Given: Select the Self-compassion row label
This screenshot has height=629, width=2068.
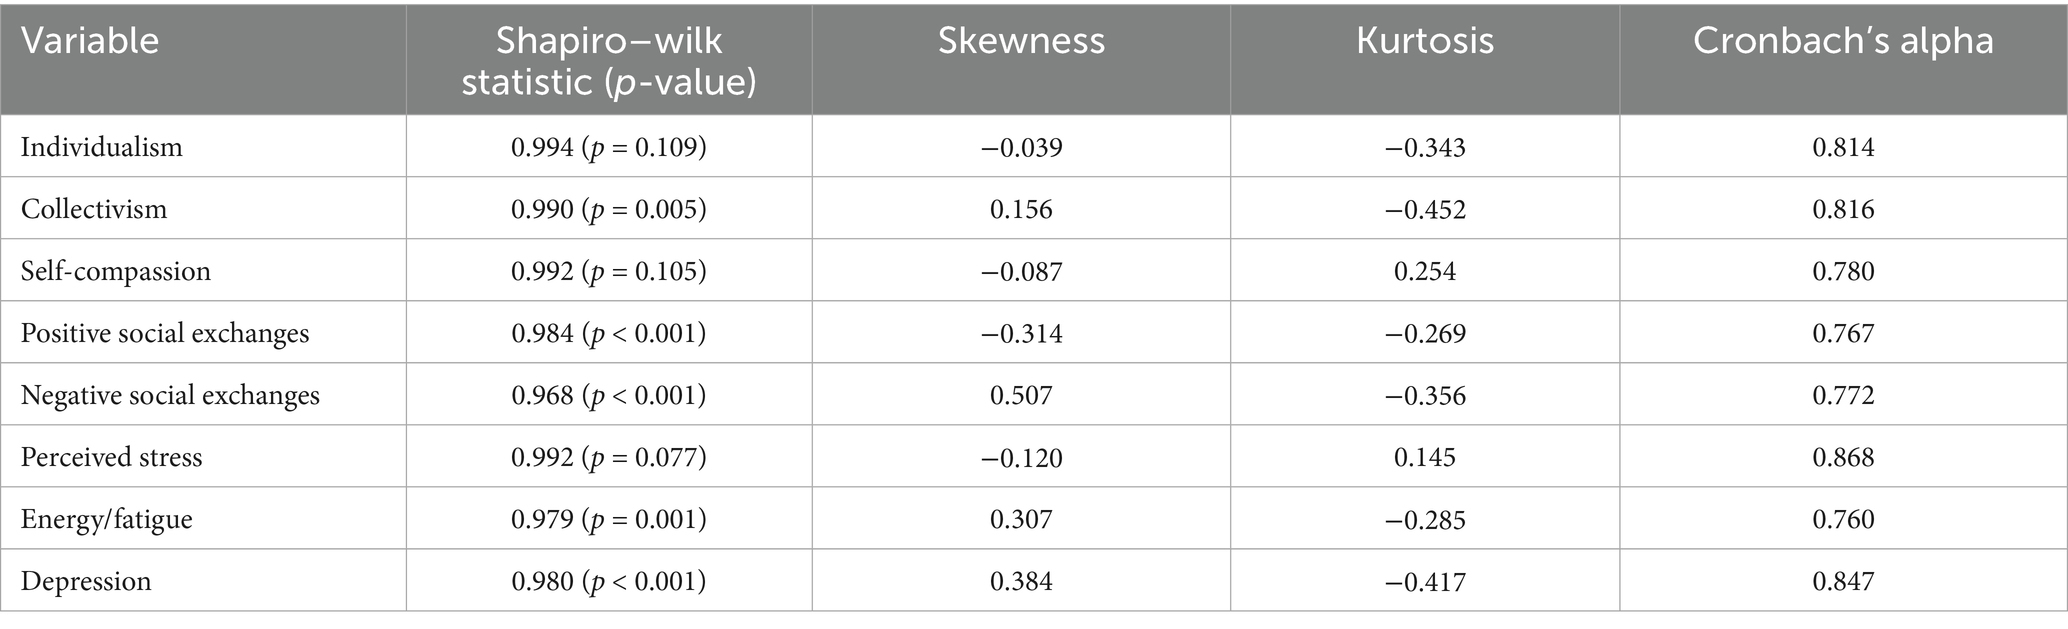Looking at the screenshot, I should 116,271.
